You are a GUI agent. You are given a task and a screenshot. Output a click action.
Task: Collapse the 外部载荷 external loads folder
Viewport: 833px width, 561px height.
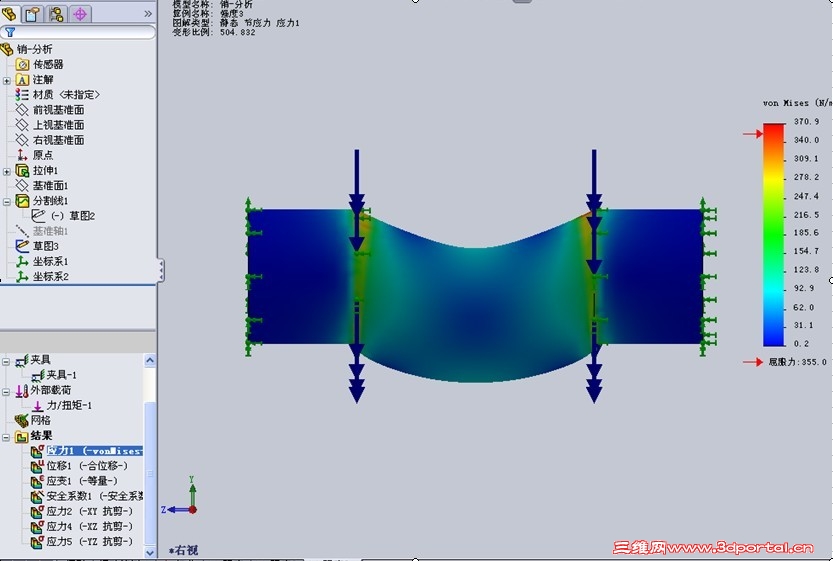(6, 392)
